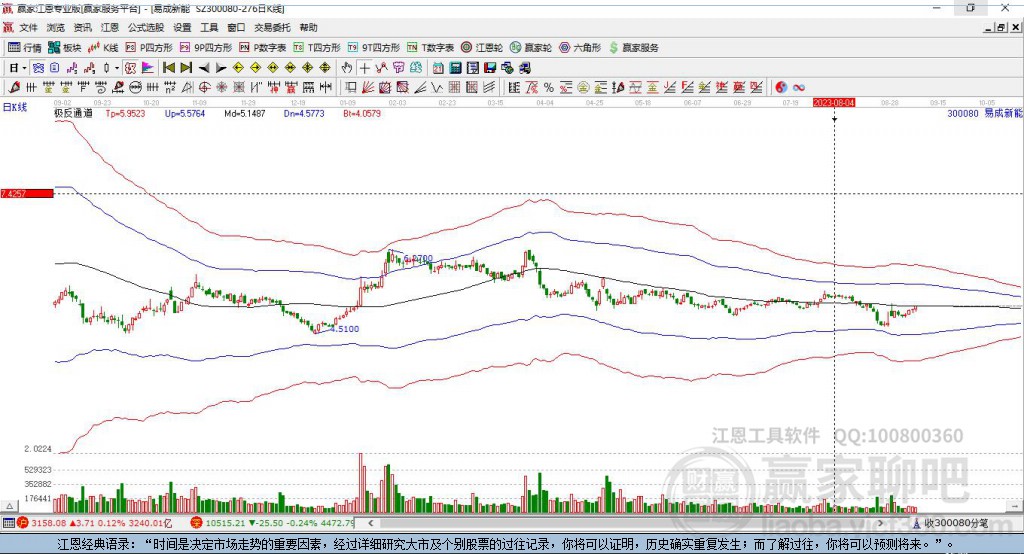Click the 沪 Shanghai index status entry
Screen dimensions: 1024x554
97,523
